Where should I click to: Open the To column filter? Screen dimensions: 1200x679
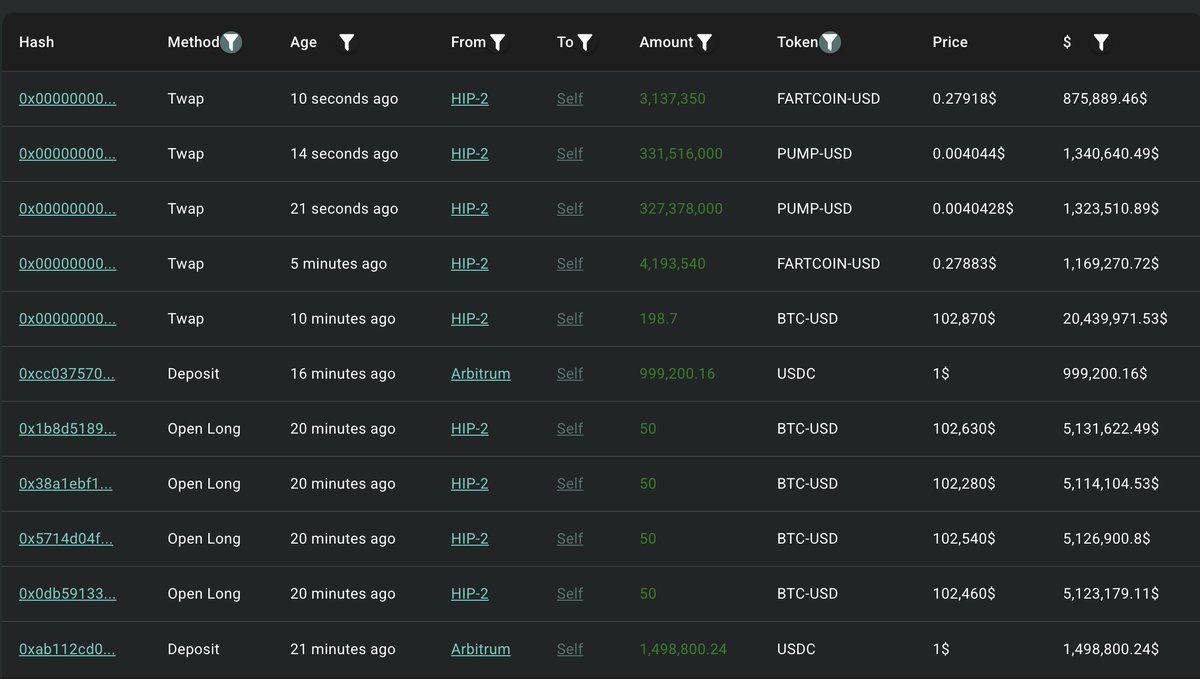pyautogui.click(x=585, y=42)
